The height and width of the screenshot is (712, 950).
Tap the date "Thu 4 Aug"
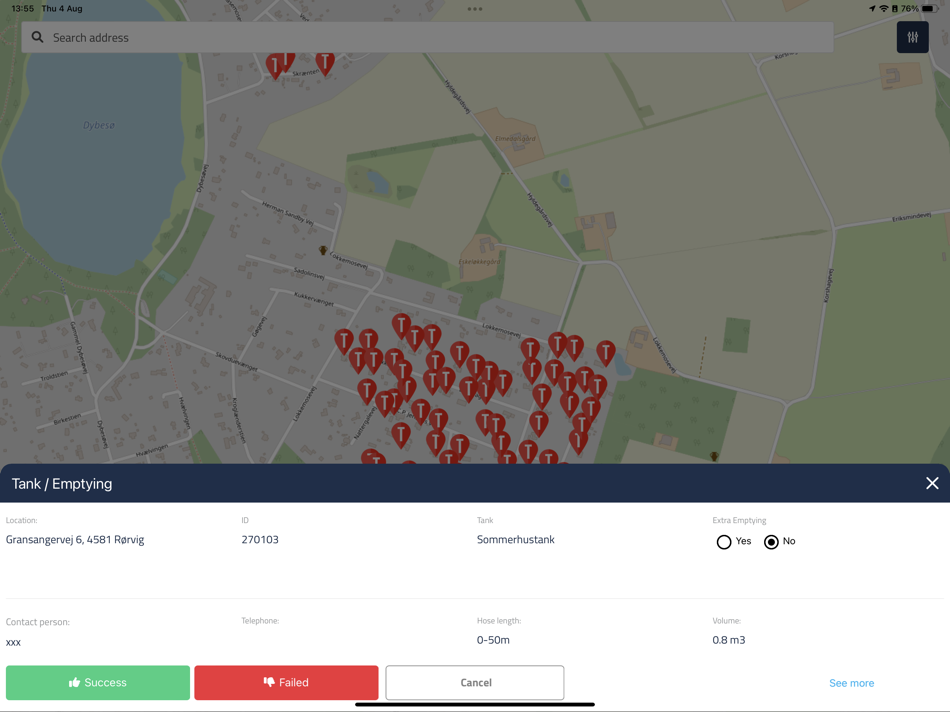[62, 8]
